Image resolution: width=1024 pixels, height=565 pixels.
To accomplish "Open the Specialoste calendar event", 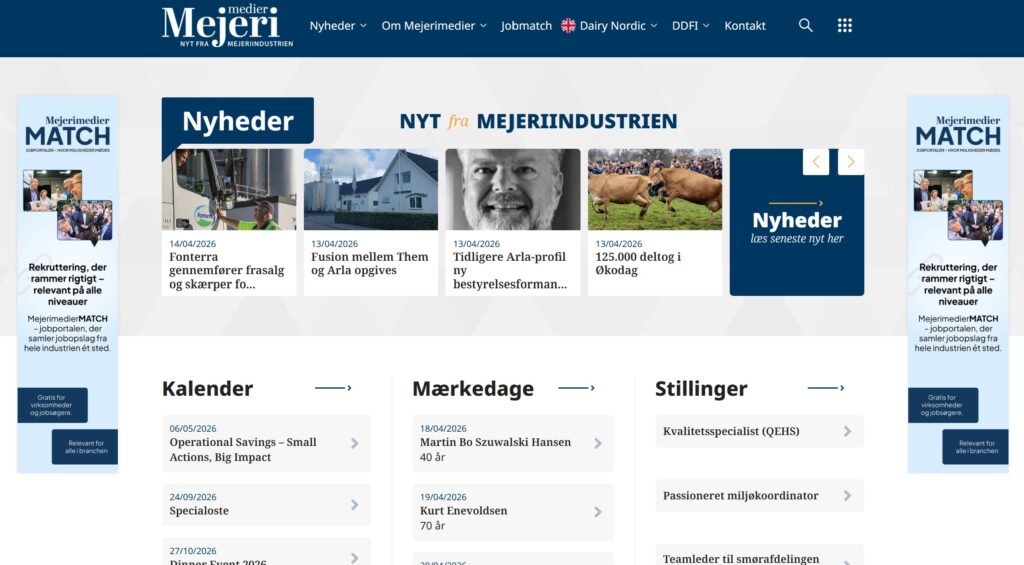I will point(266,505).
